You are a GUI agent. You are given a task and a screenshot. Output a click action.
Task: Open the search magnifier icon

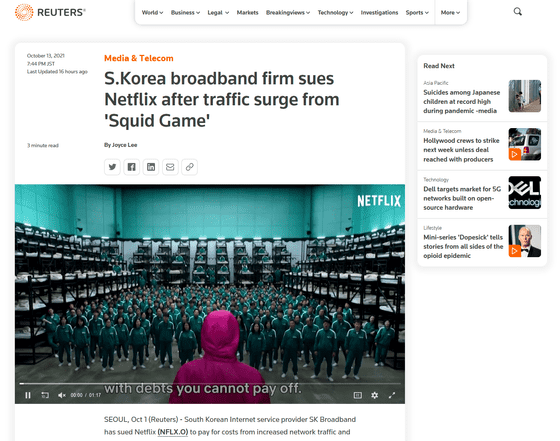tap(518, 12)
